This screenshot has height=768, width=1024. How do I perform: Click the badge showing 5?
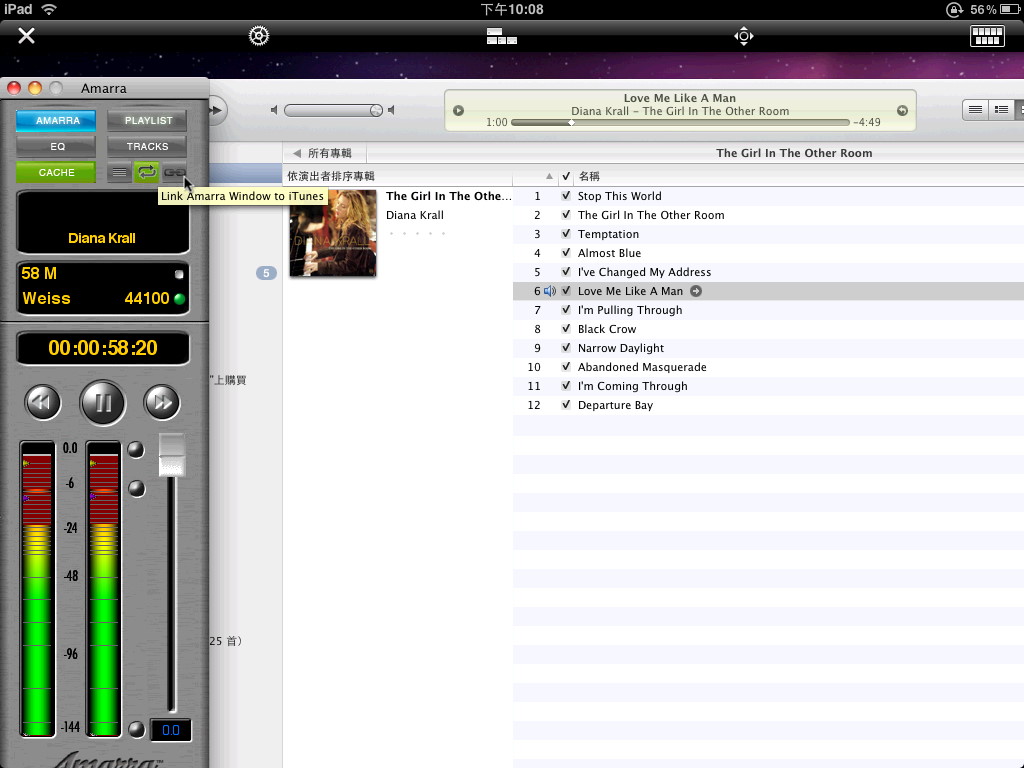266,273
